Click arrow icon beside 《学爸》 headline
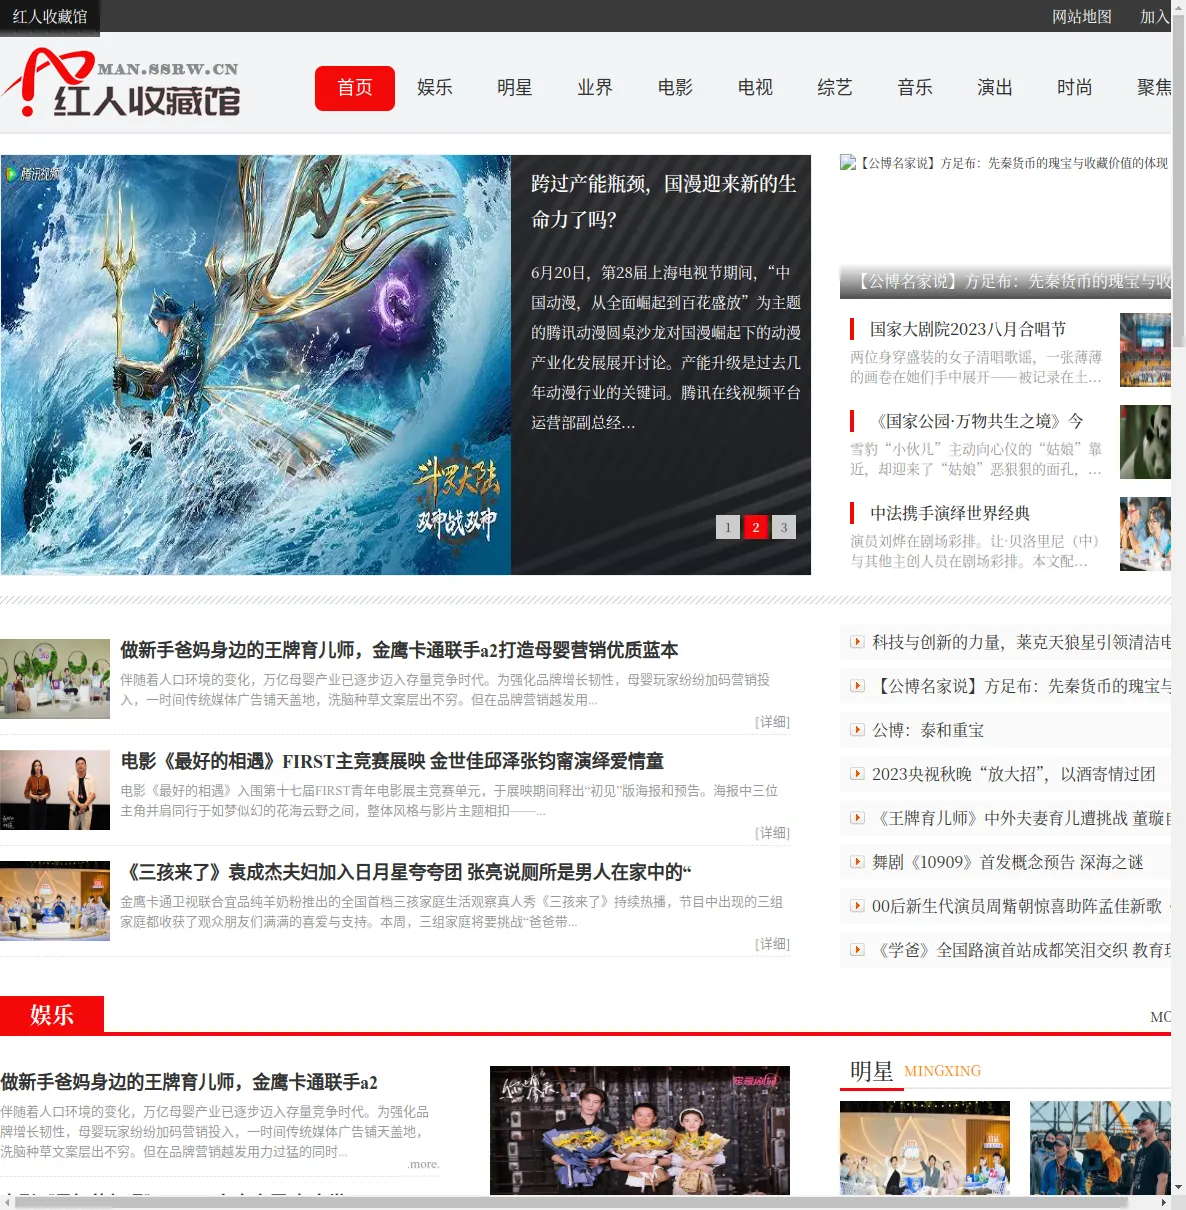This screenshot has width=1186, height=1210. [857, 950]
